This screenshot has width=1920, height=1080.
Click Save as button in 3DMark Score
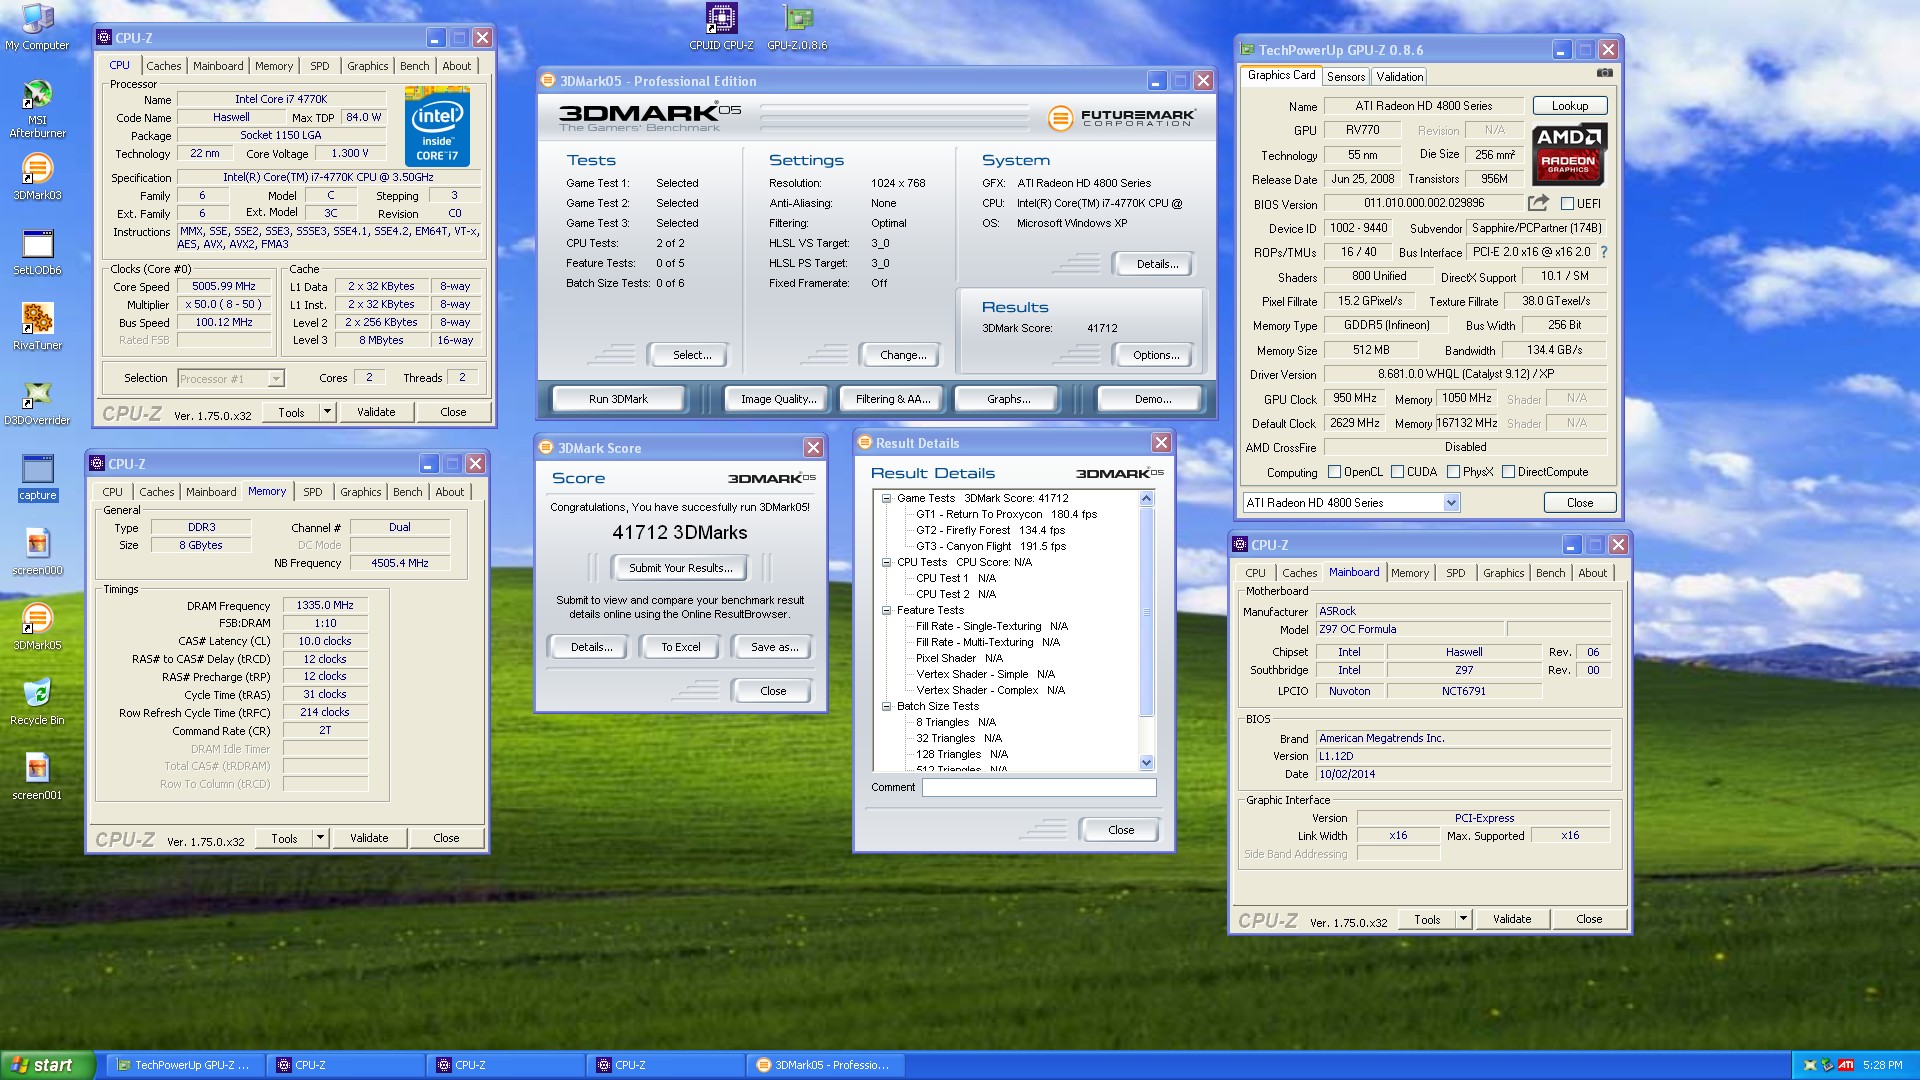click(774, 647)
